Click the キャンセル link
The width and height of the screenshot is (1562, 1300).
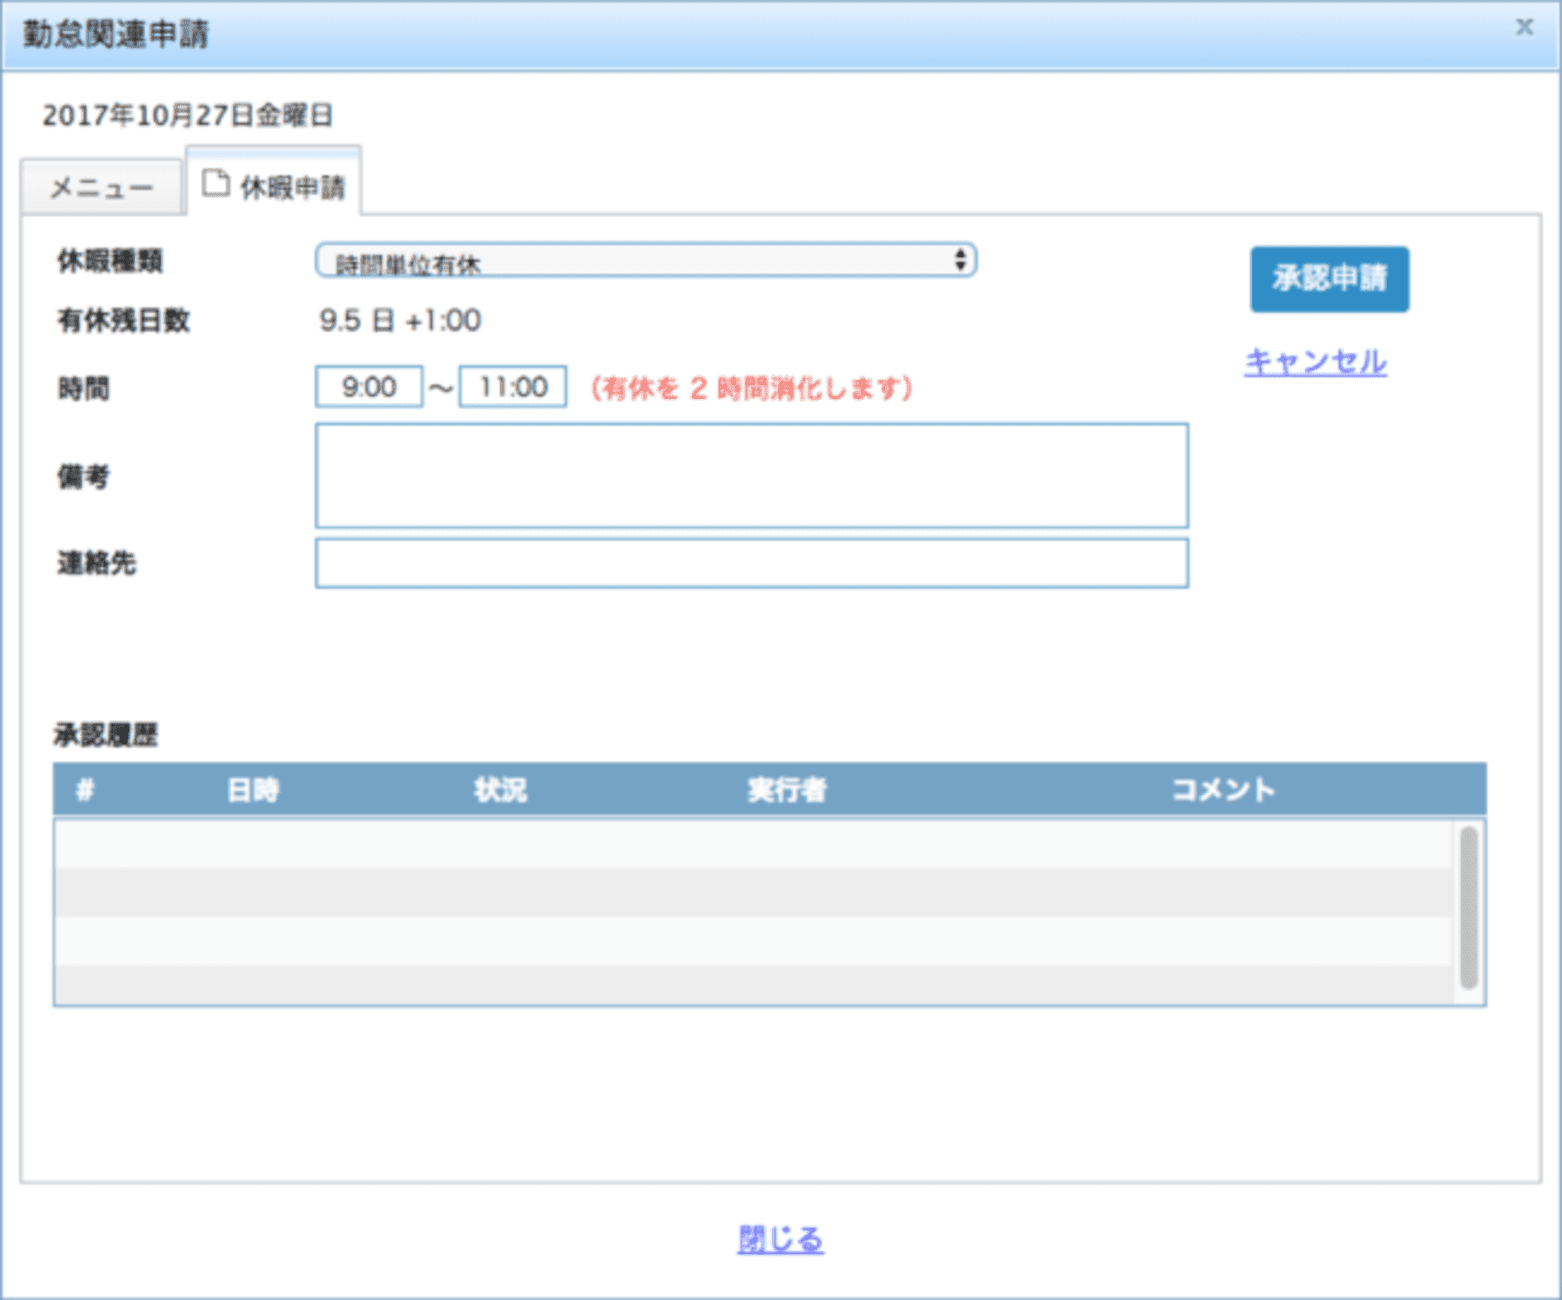point(1315,361)
